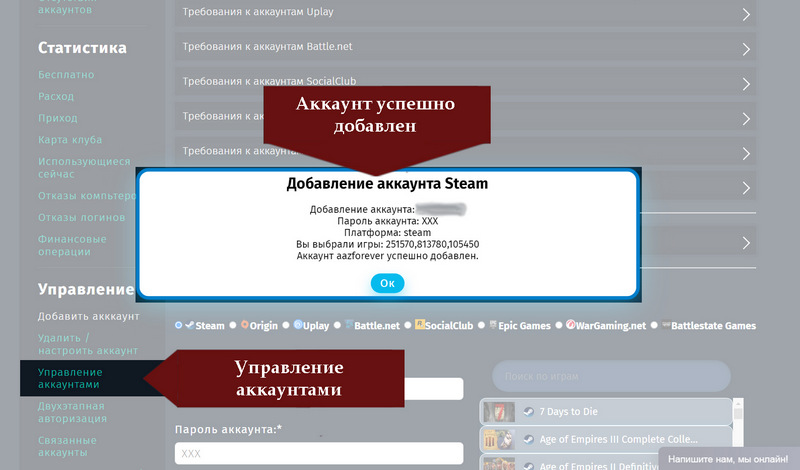800x470 pixels.
Task: Open the Финансовые операции link
Action: 72,245
